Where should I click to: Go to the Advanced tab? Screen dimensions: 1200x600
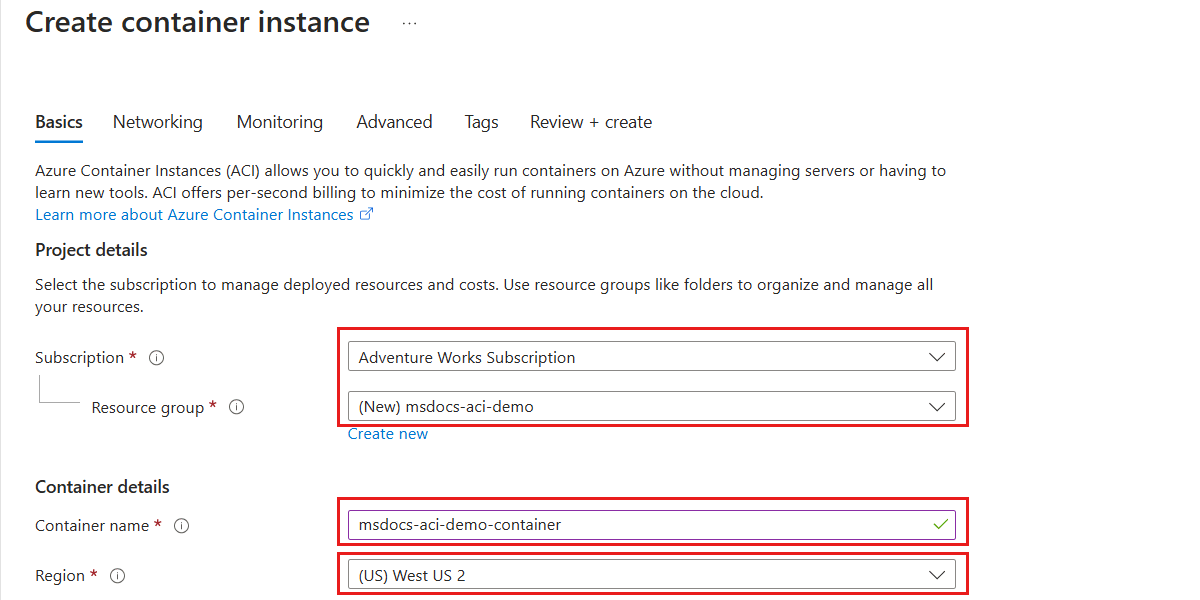coord(394,122)
